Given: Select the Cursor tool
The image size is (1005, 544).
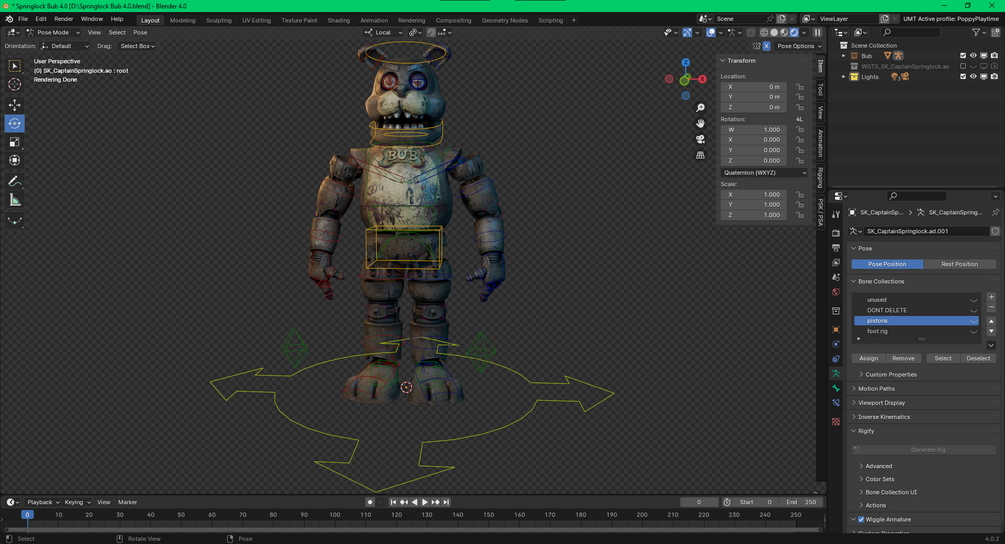Looking at the screenshot, I should 14,85.
